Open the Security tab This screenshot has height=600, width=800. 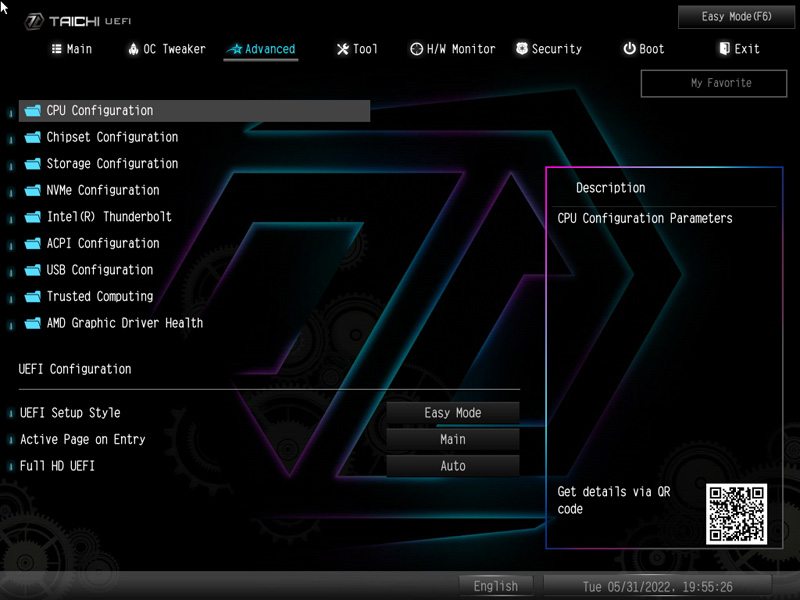pyautogui.click(x=548, y=49)
